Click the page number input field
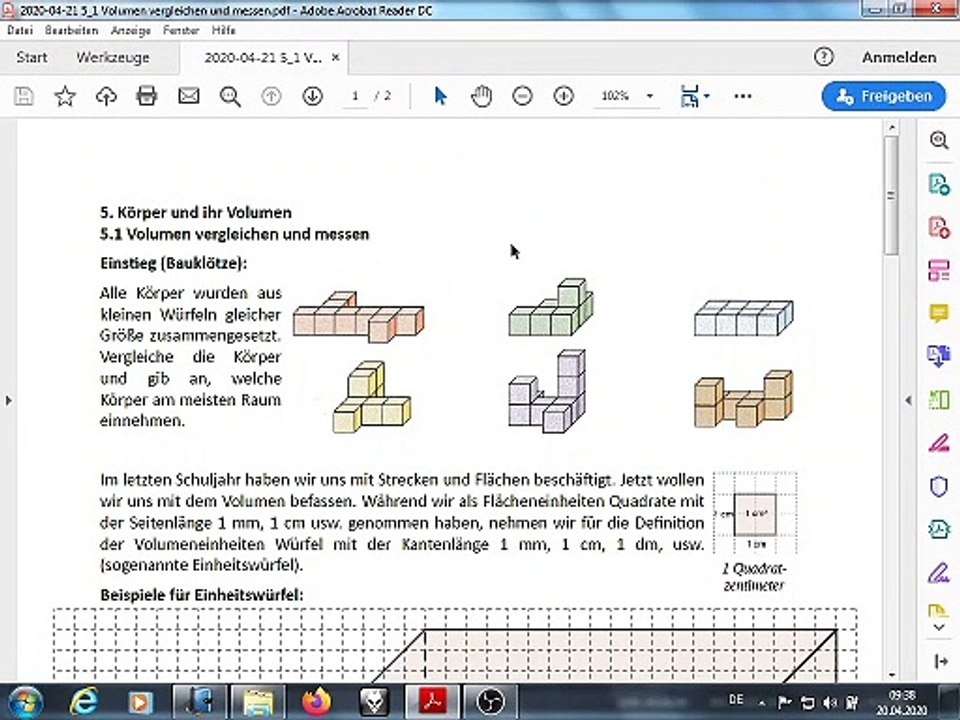Image resolution: width=960 pixels, height=720 pixels. click(x=355, y=96)
